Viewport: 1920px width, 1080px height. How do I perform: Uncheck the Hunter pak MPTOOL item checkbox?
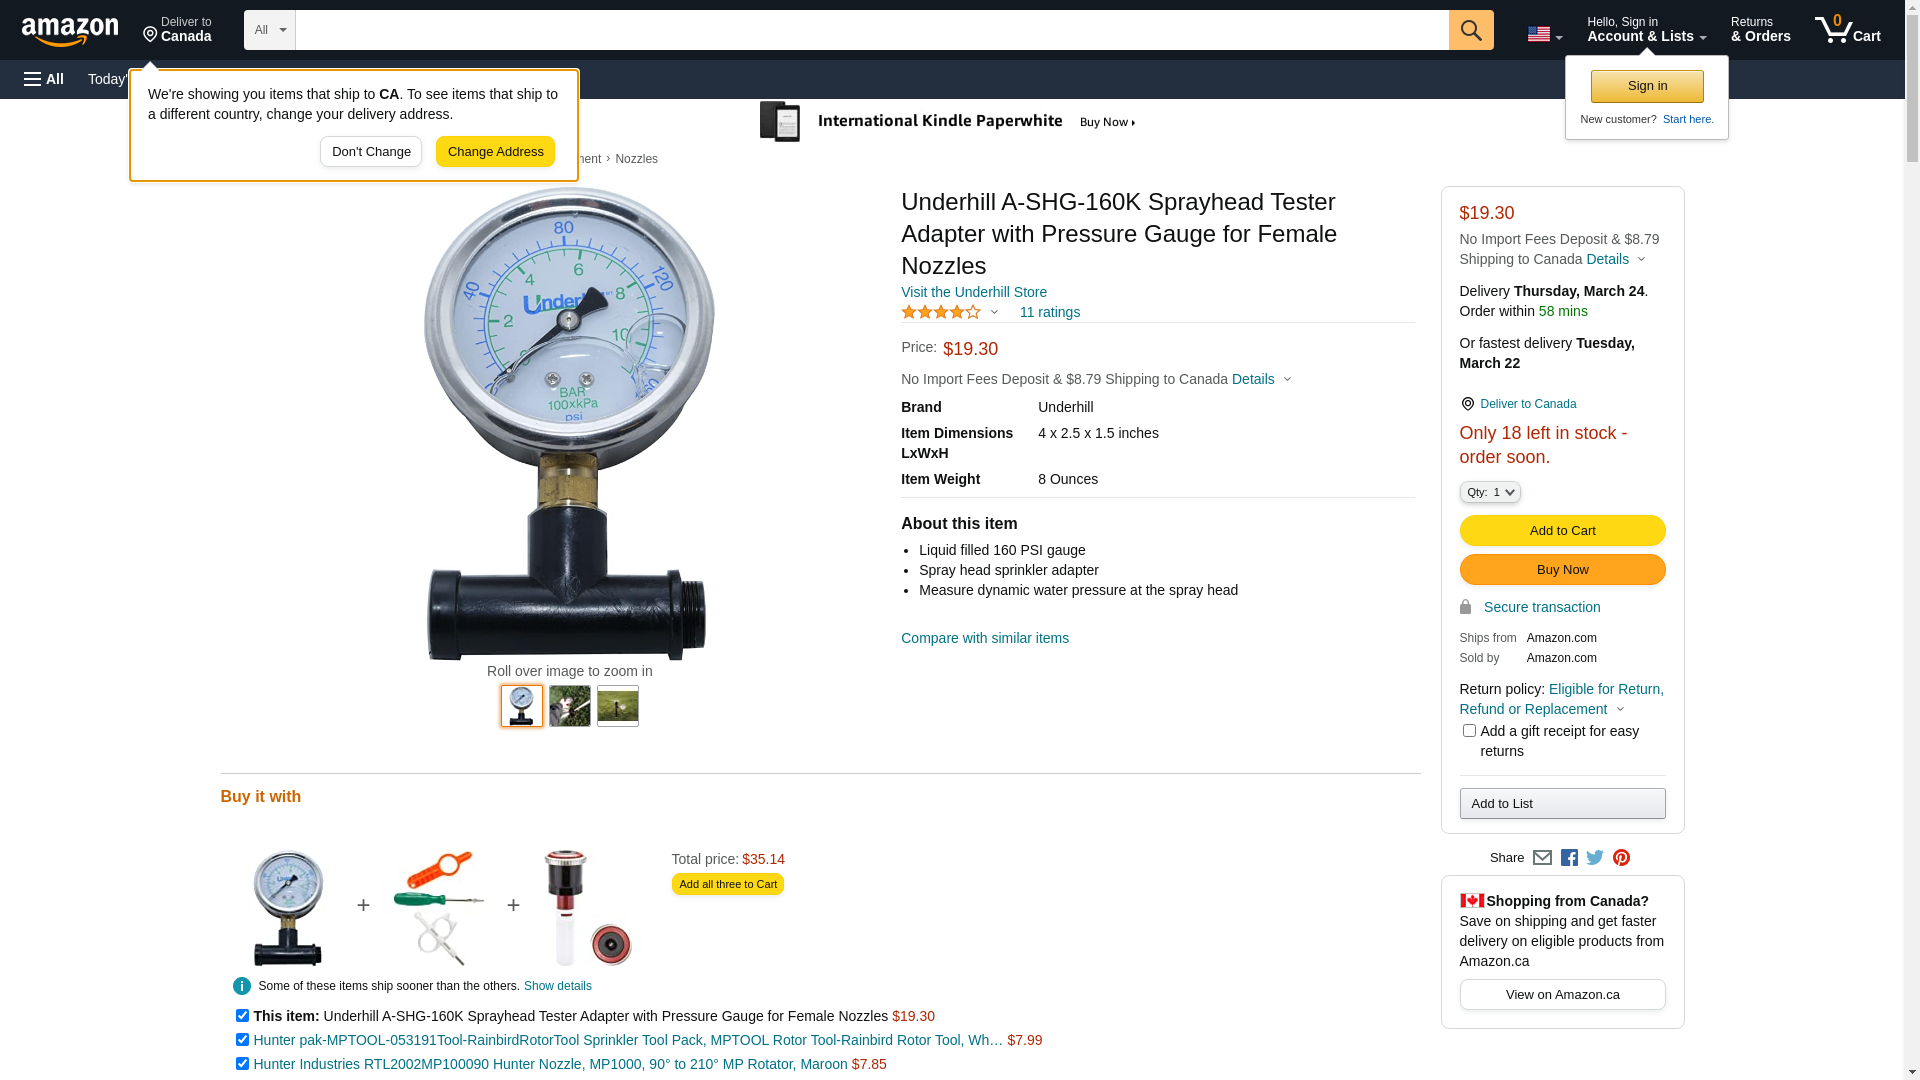pyautogui.click(x=242, y=1040)
